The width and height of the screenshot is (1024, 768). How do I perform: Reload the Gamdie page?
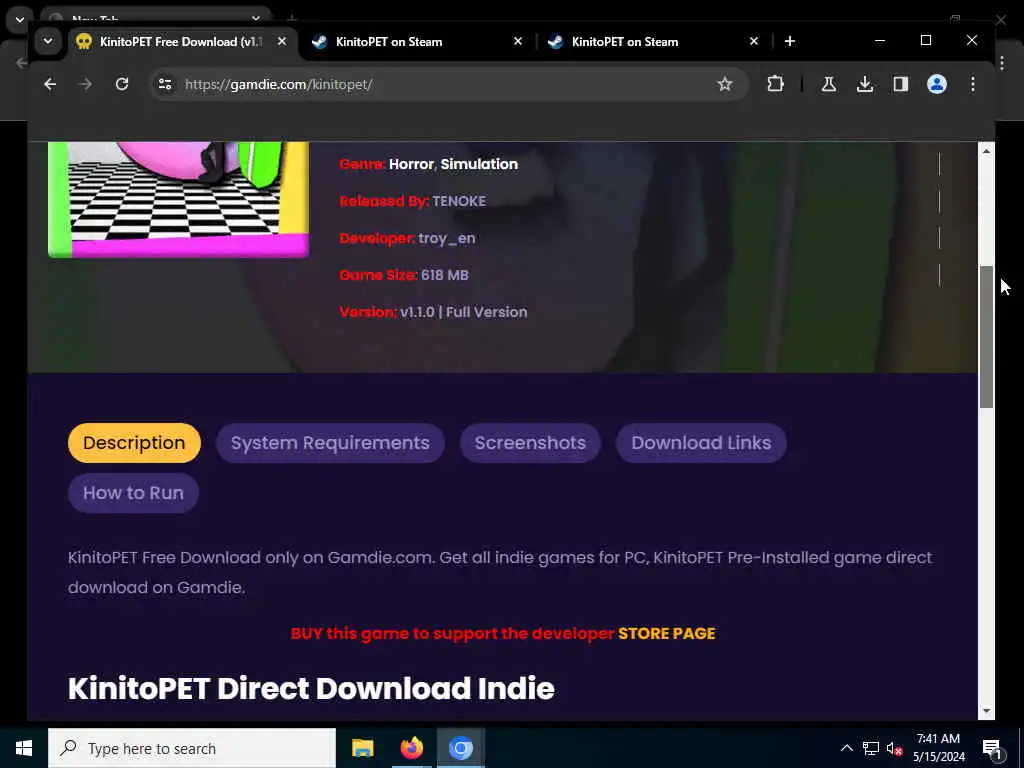point(121,84)
